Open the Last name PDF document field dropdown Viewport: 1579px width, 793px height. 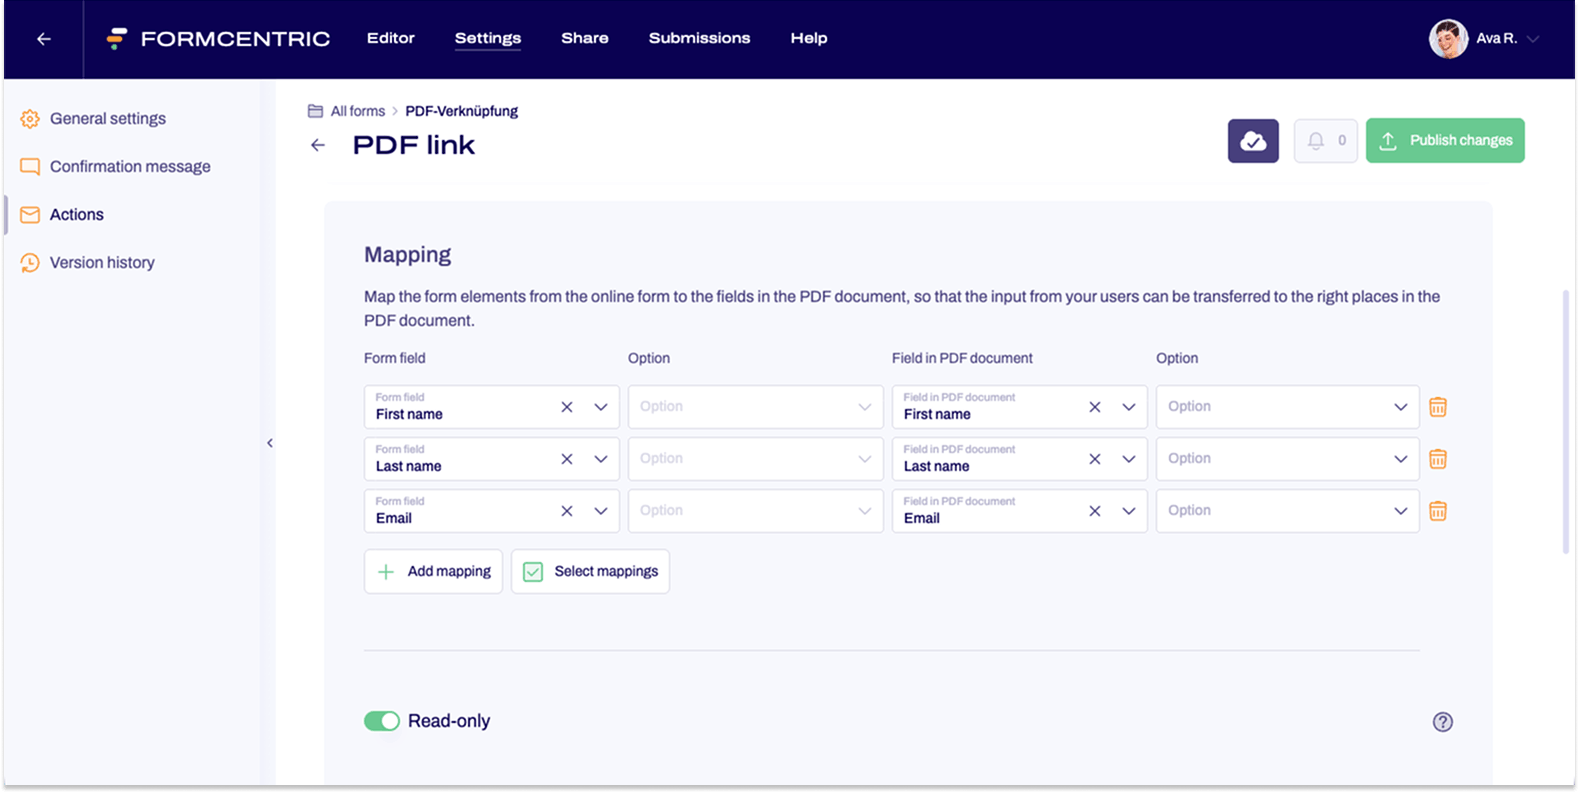(1129, 459)
